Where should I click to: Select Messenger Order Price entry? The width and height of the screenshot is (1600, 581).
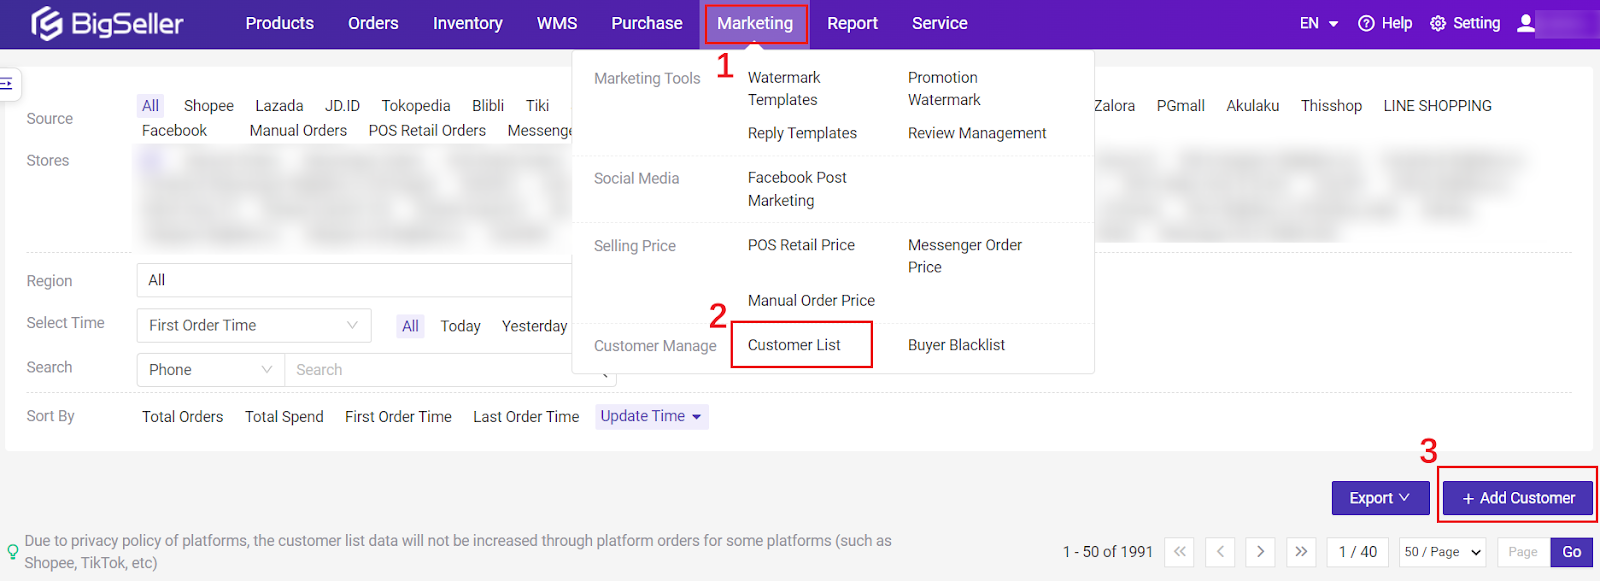click(964, 256)
